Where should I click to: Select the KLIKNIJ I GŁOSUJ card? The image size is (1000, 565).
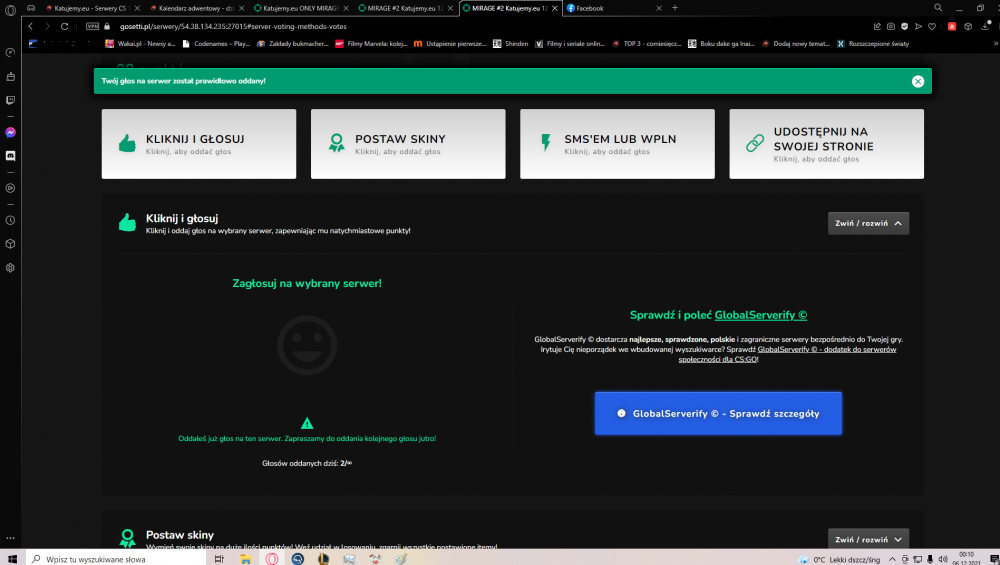point(199,143)
